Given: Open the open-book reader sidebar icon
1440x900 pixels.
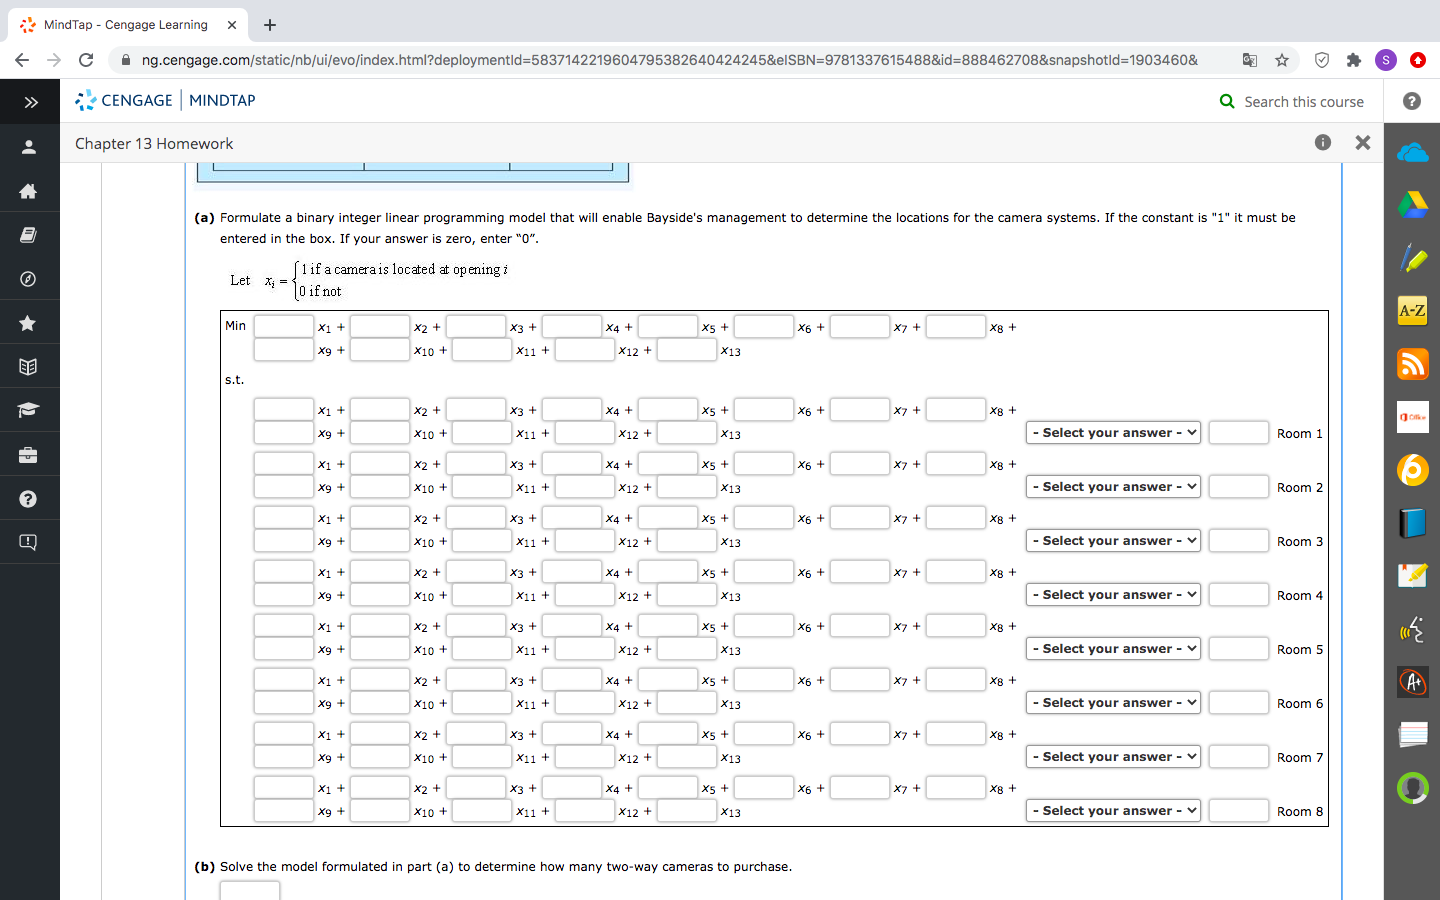Looking at the screenshot, I should (x=28, y=367).
